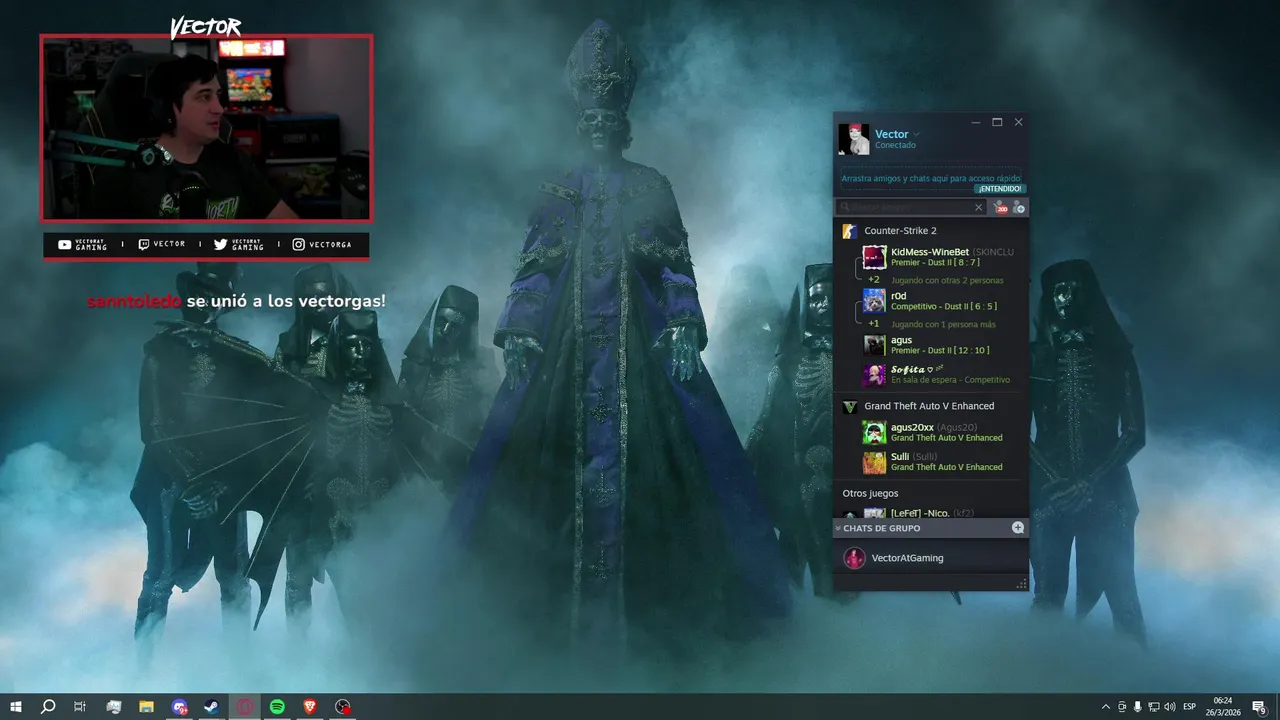This screenshot has height=720, width=1280.
Task: Select the Grand Theft Auto V Enhanced header
Action: pos(931,406)
